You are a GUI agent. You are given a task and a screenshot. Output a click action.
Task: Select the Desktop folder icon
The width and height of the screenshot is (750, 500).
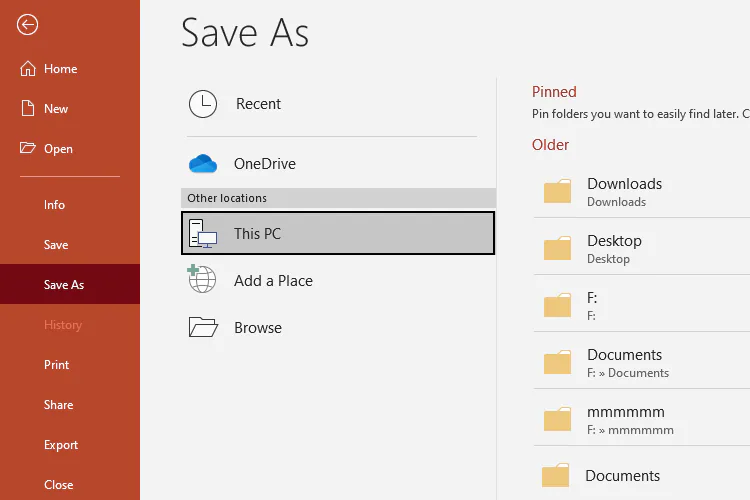pyautogui.click(x=557, y=248)
